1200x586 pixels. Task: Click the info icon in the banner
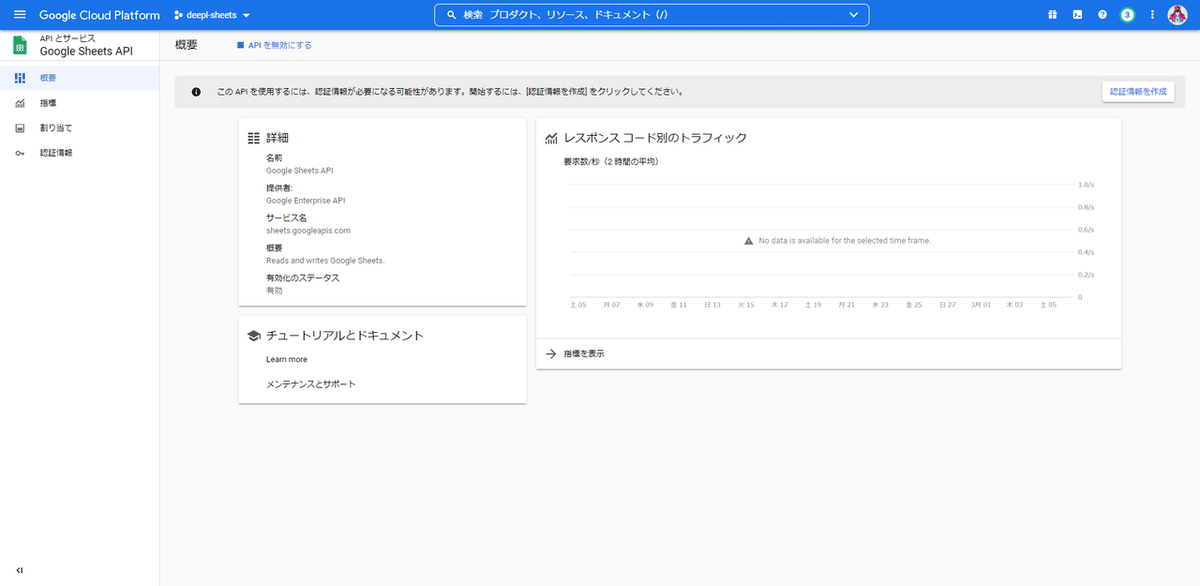pyautogui.click(x=196, y=91)
